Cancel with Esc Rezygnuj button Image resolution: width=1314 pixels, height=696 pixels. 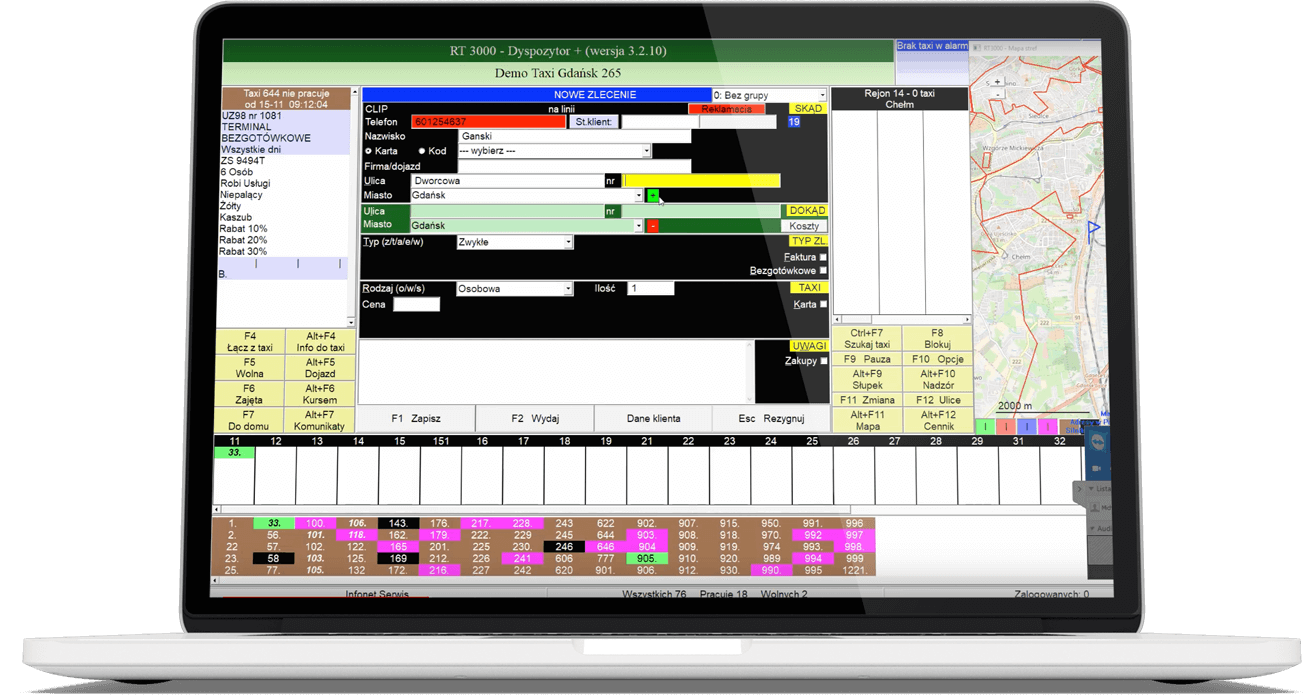click(771, 419)
